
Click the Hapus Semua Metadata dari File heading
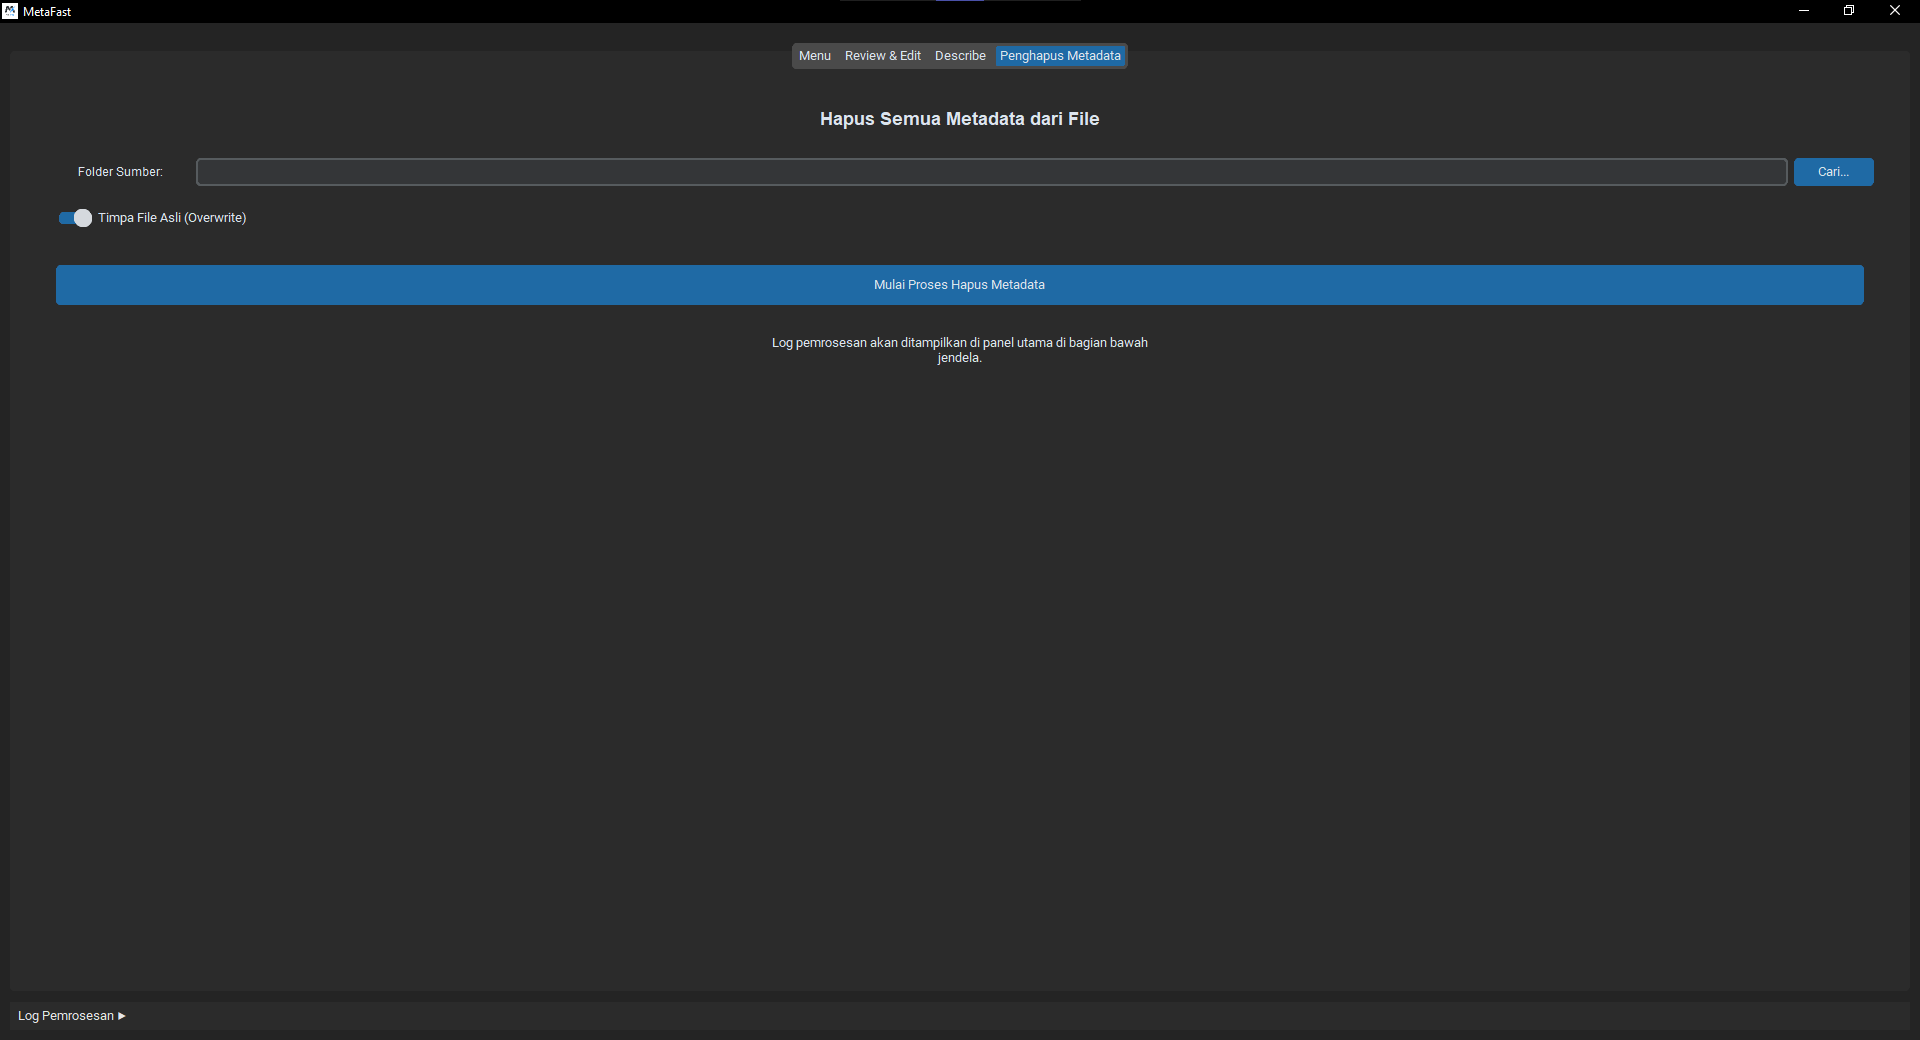click(958, 118)
